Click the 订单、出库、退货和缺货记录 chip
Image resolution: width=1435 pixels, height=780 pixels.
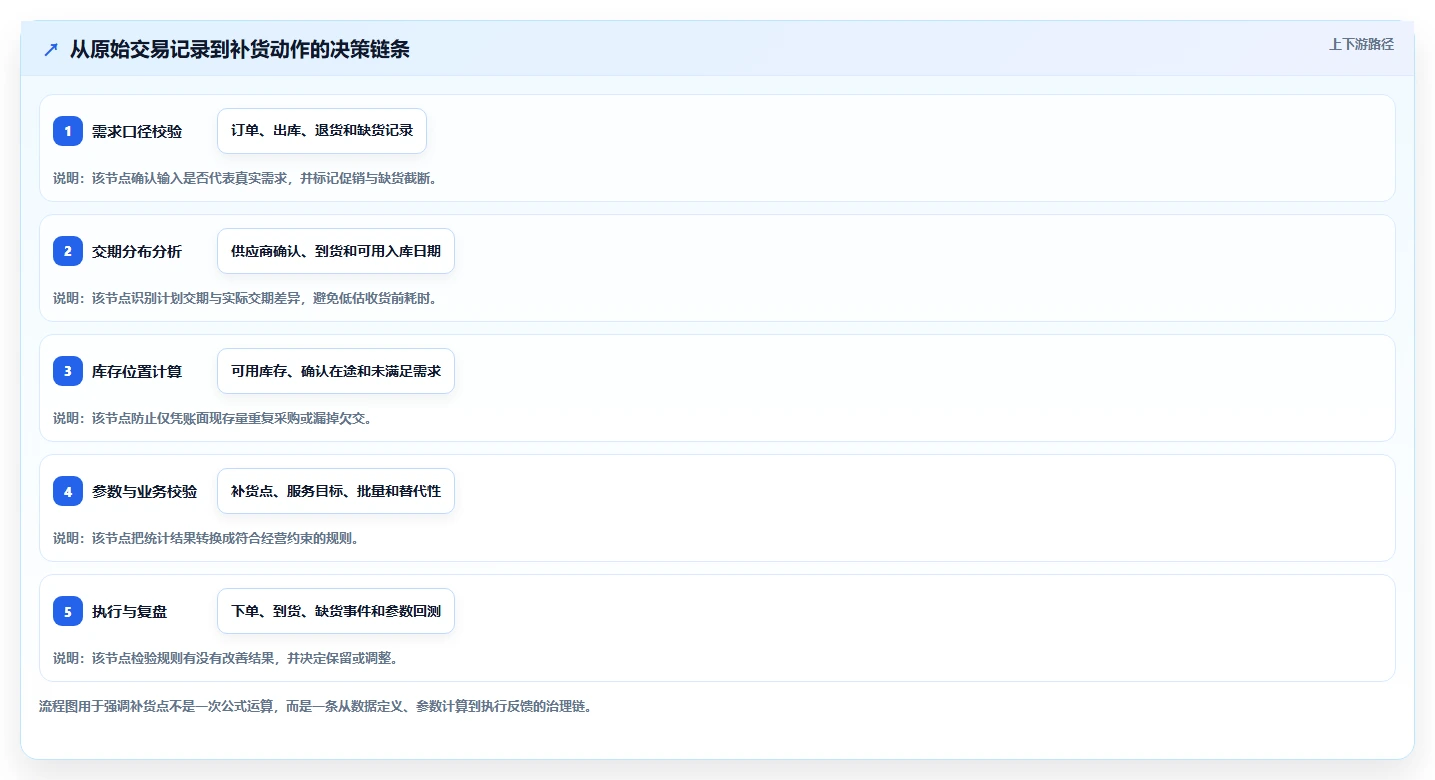click(x=322, y=131)
